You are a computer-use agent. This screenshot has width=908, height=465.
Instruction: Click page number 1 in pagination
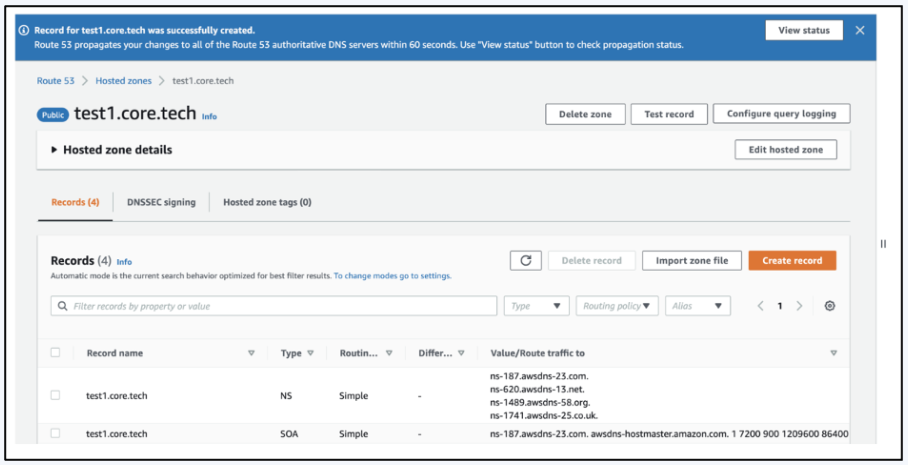click(779, 306)
